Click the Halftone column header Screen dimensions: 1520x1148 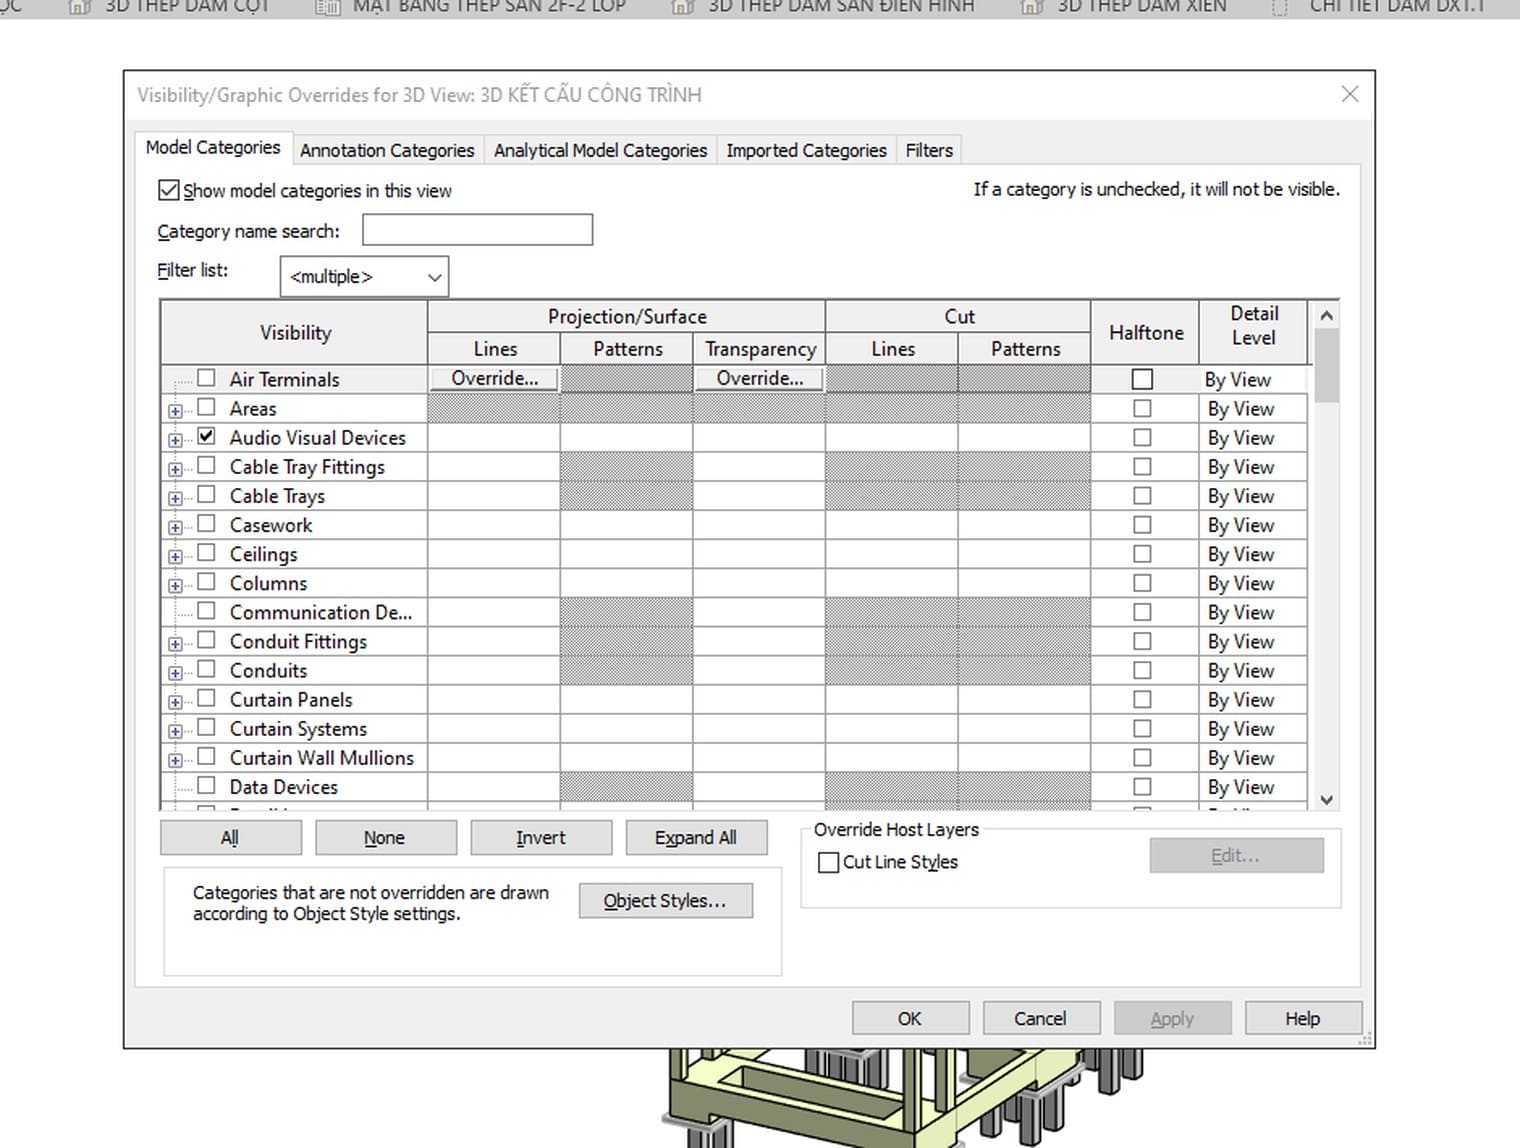(x=1145, y=333)
